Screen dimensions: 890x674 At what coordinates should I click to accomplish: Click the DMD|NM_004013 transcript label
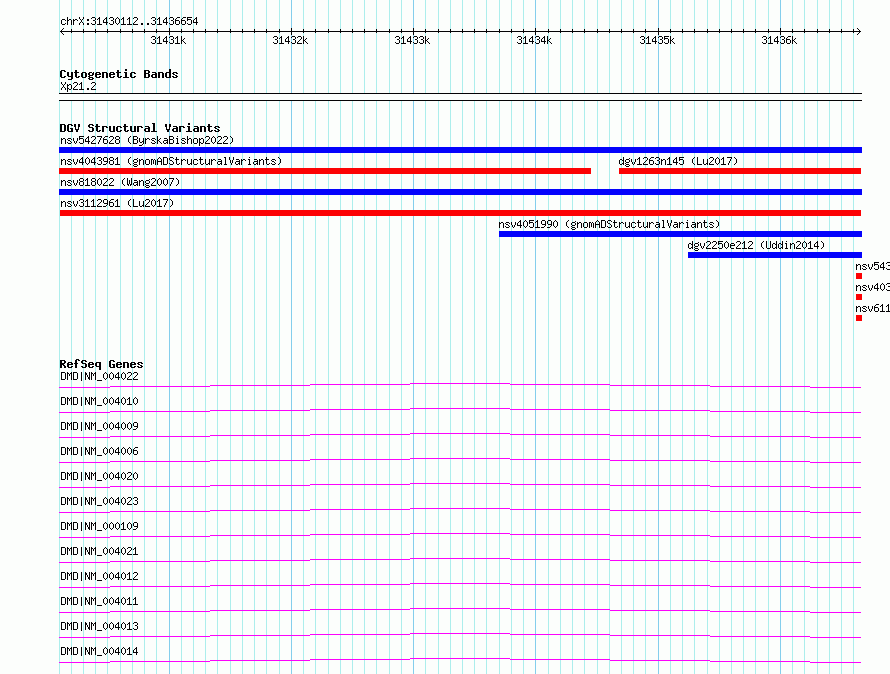pyautogui.click(x=99, y=626)
